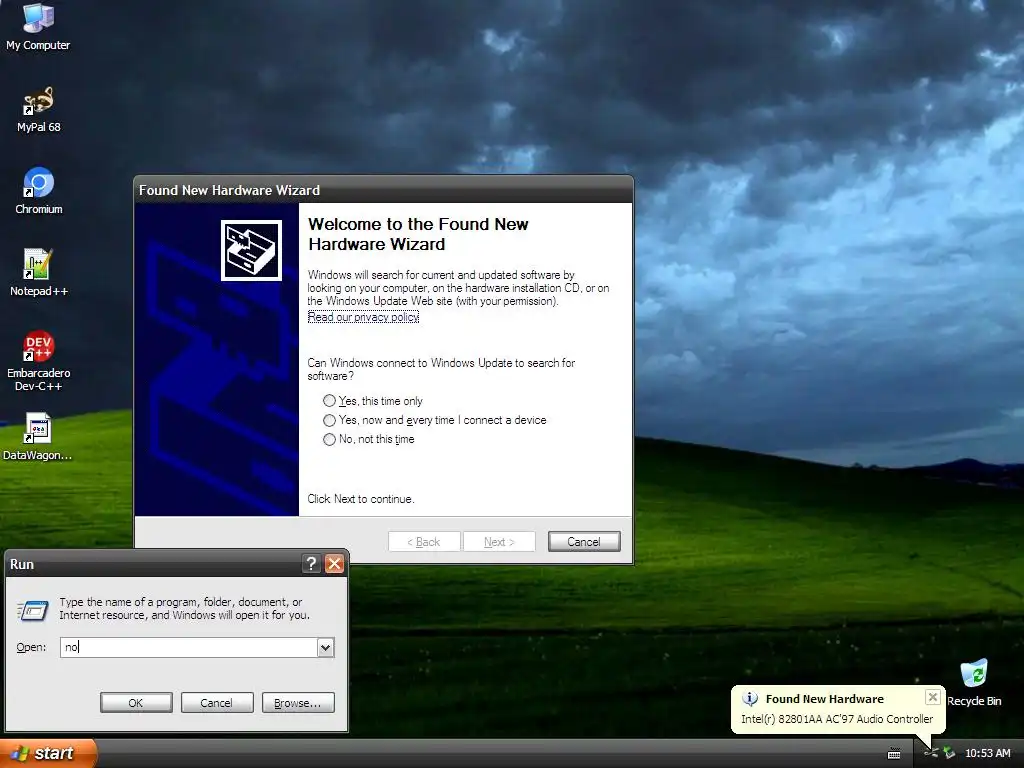Screen dimensions: 1024x768
Task: Open the 'Read our privacy policy' link
Action: [x=363, y=317]
